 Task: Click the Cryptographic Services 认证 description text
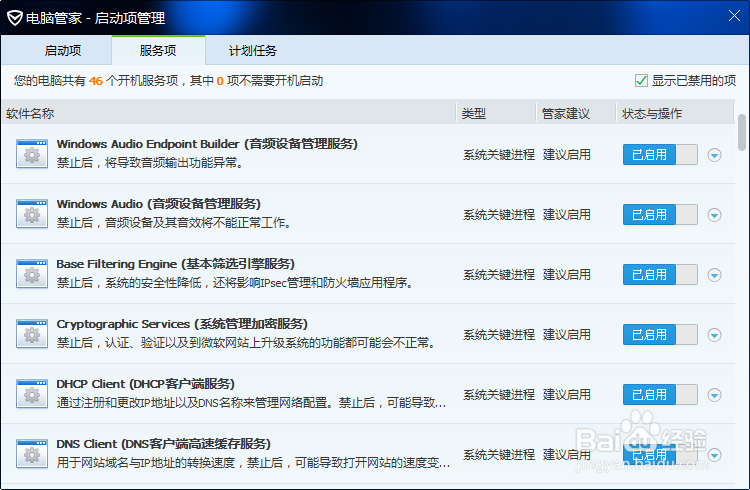[246, 343]
